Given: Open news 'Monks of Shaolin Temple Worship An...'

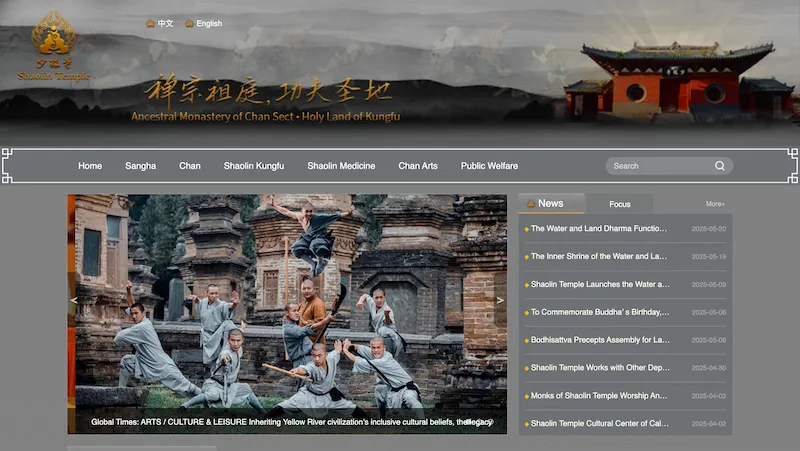Looking at the screenshot, I should 598,395.
